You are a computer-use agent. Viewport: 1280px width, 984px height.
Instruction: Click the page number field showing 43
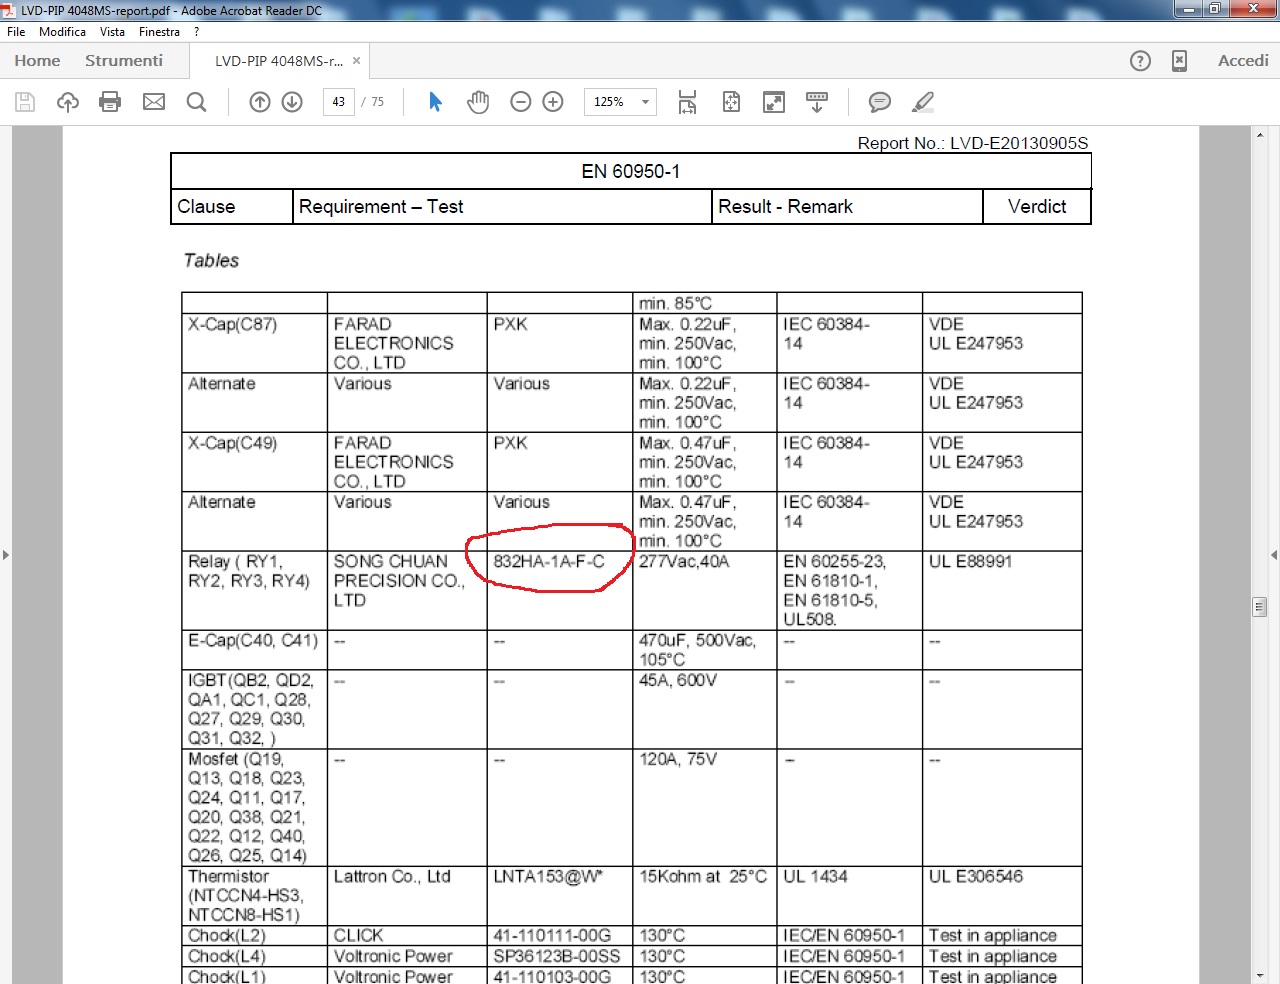pos(339,102)
